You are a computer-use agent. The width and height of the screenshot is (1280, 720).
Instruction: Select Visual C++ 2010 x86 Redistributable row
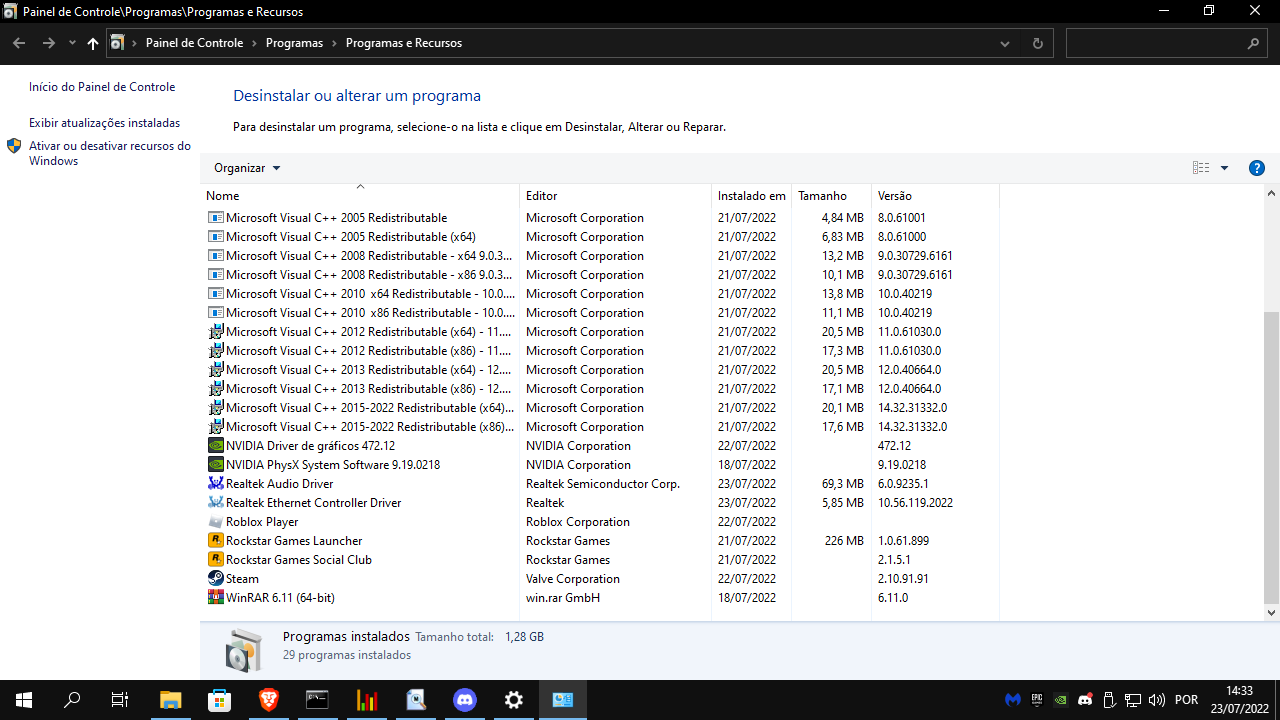click(x=600, y=313)
